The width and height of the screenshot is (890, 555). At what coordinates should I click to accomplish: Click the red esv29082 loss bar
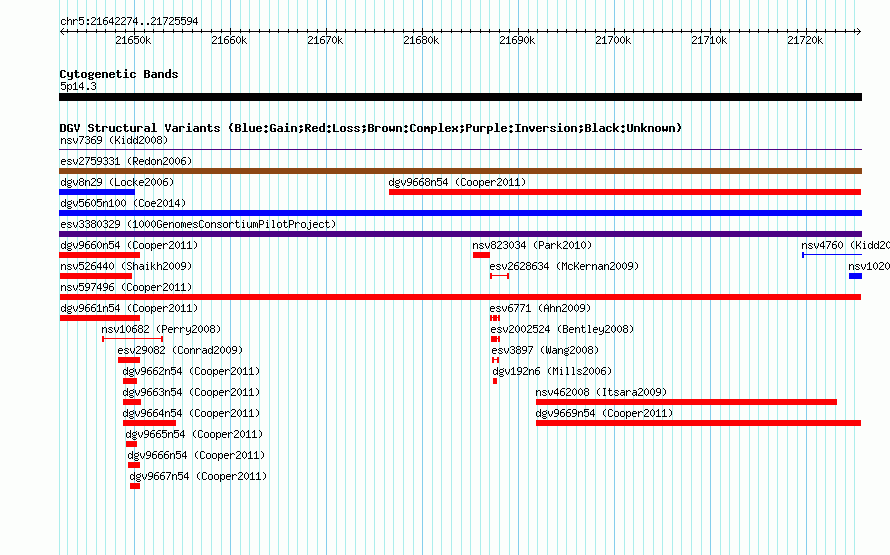coord(129,360)
